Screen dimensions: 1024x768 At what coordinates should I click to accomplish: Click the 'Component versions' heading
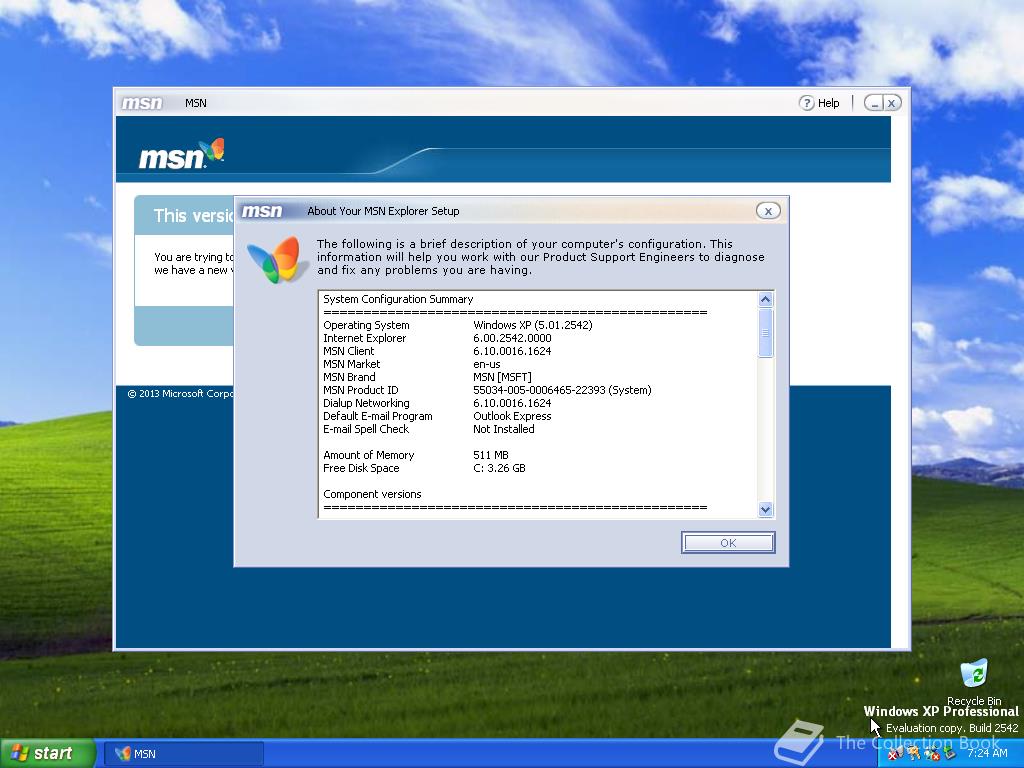click(372, 494)
